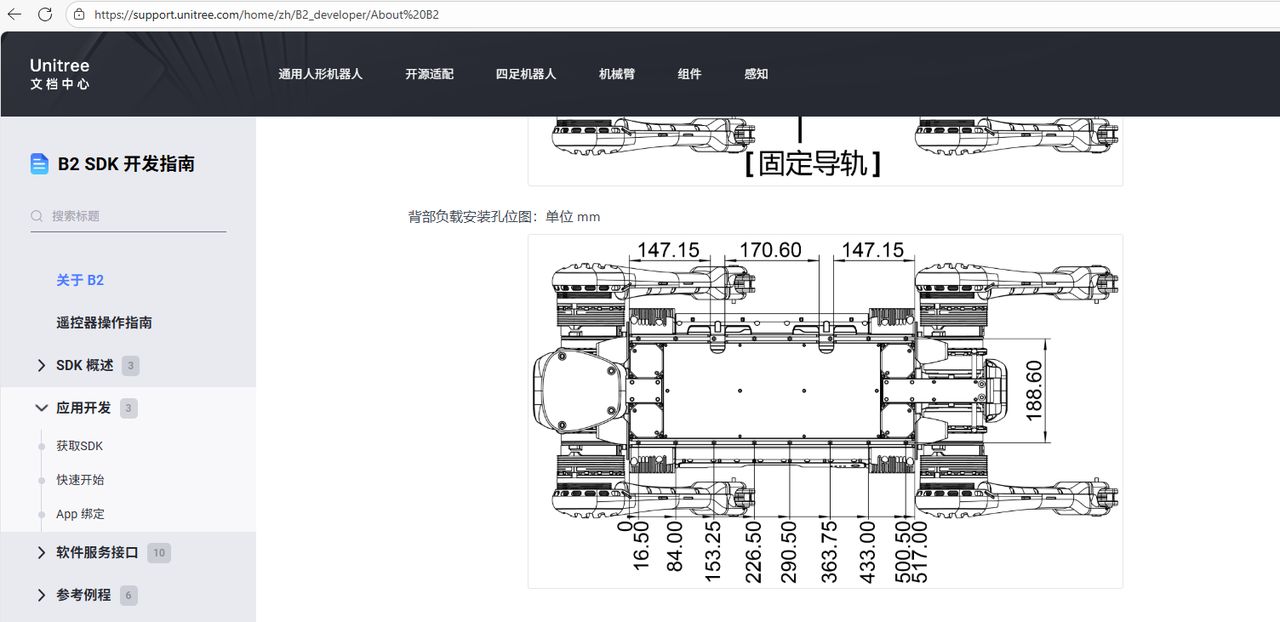Click the 固定导轨 diagram image
This screenshot has height=622, width=1280.
pos(825,150)
